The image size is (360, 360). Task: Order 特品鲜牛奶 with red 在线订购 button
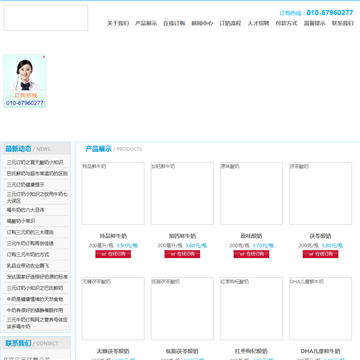113,254
